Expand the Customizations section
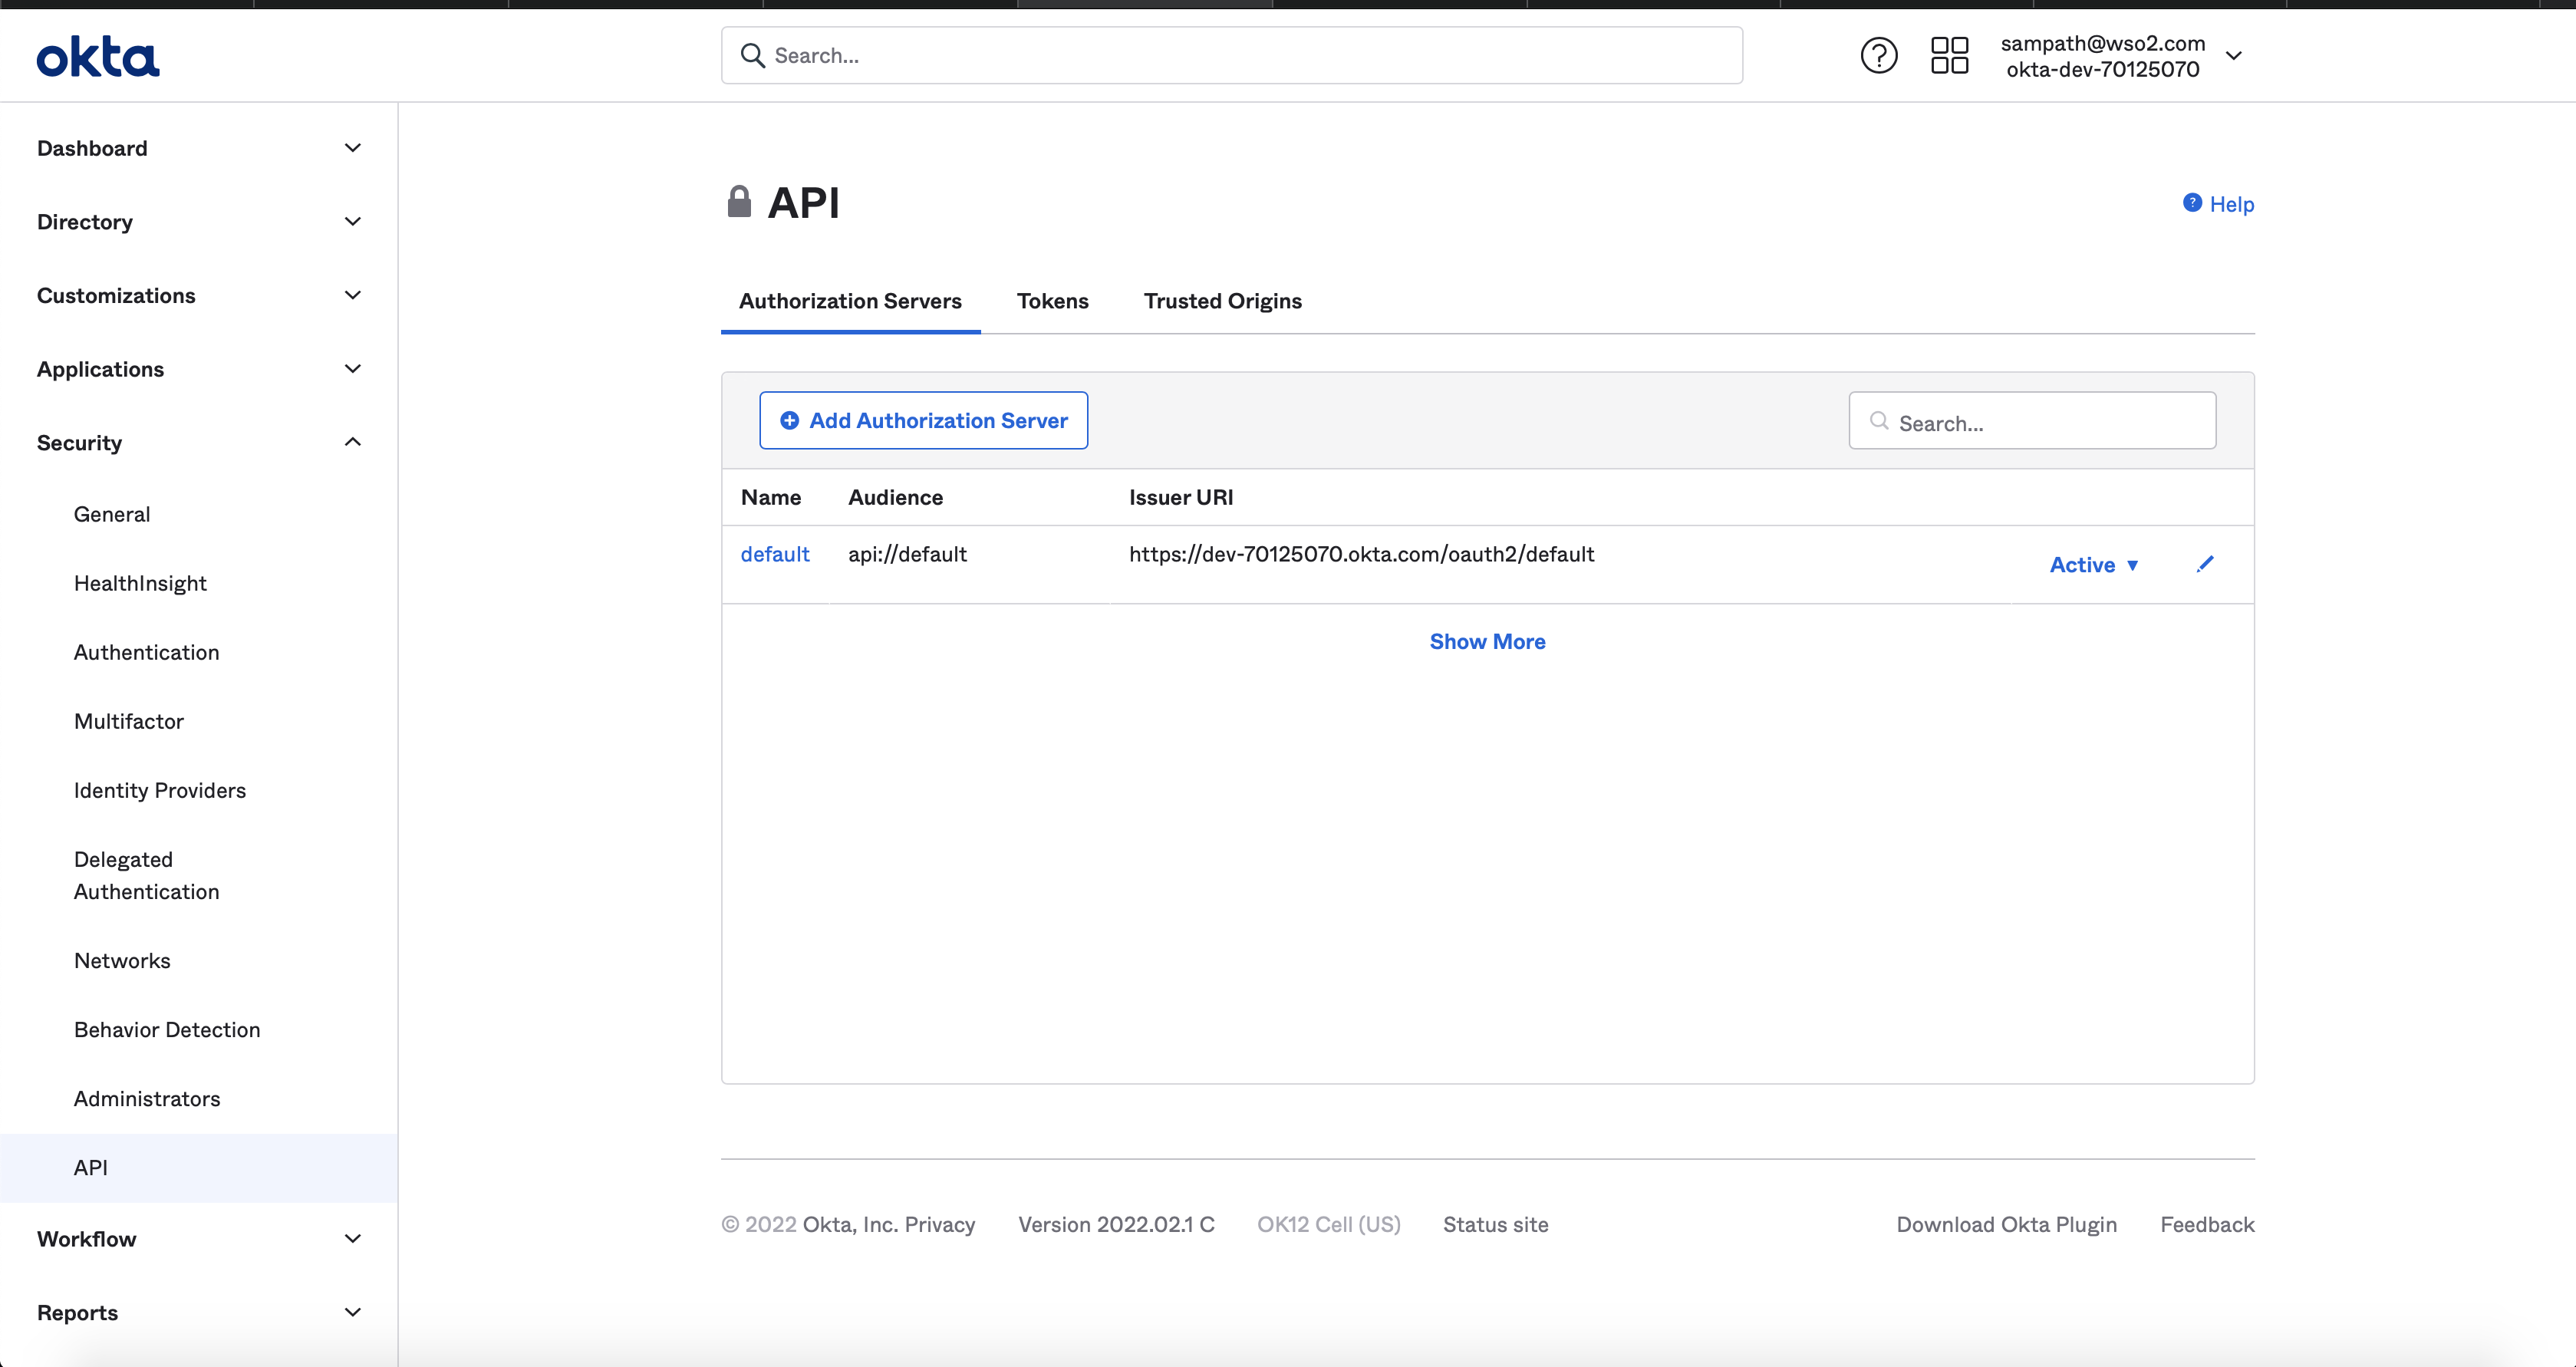2576x1367 pixels. [x=199, y=295]
